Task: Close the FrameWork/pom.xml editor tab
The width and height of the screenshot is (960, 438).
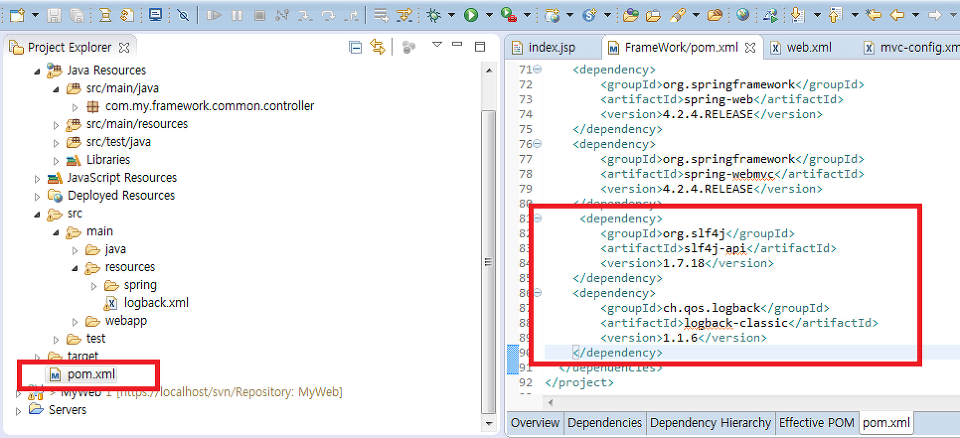Action: click(751, 48)
